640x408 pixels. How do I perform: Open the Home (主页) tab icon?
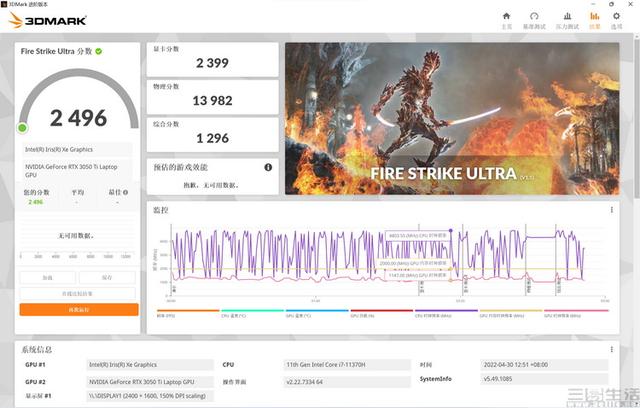tap(507, 19)
